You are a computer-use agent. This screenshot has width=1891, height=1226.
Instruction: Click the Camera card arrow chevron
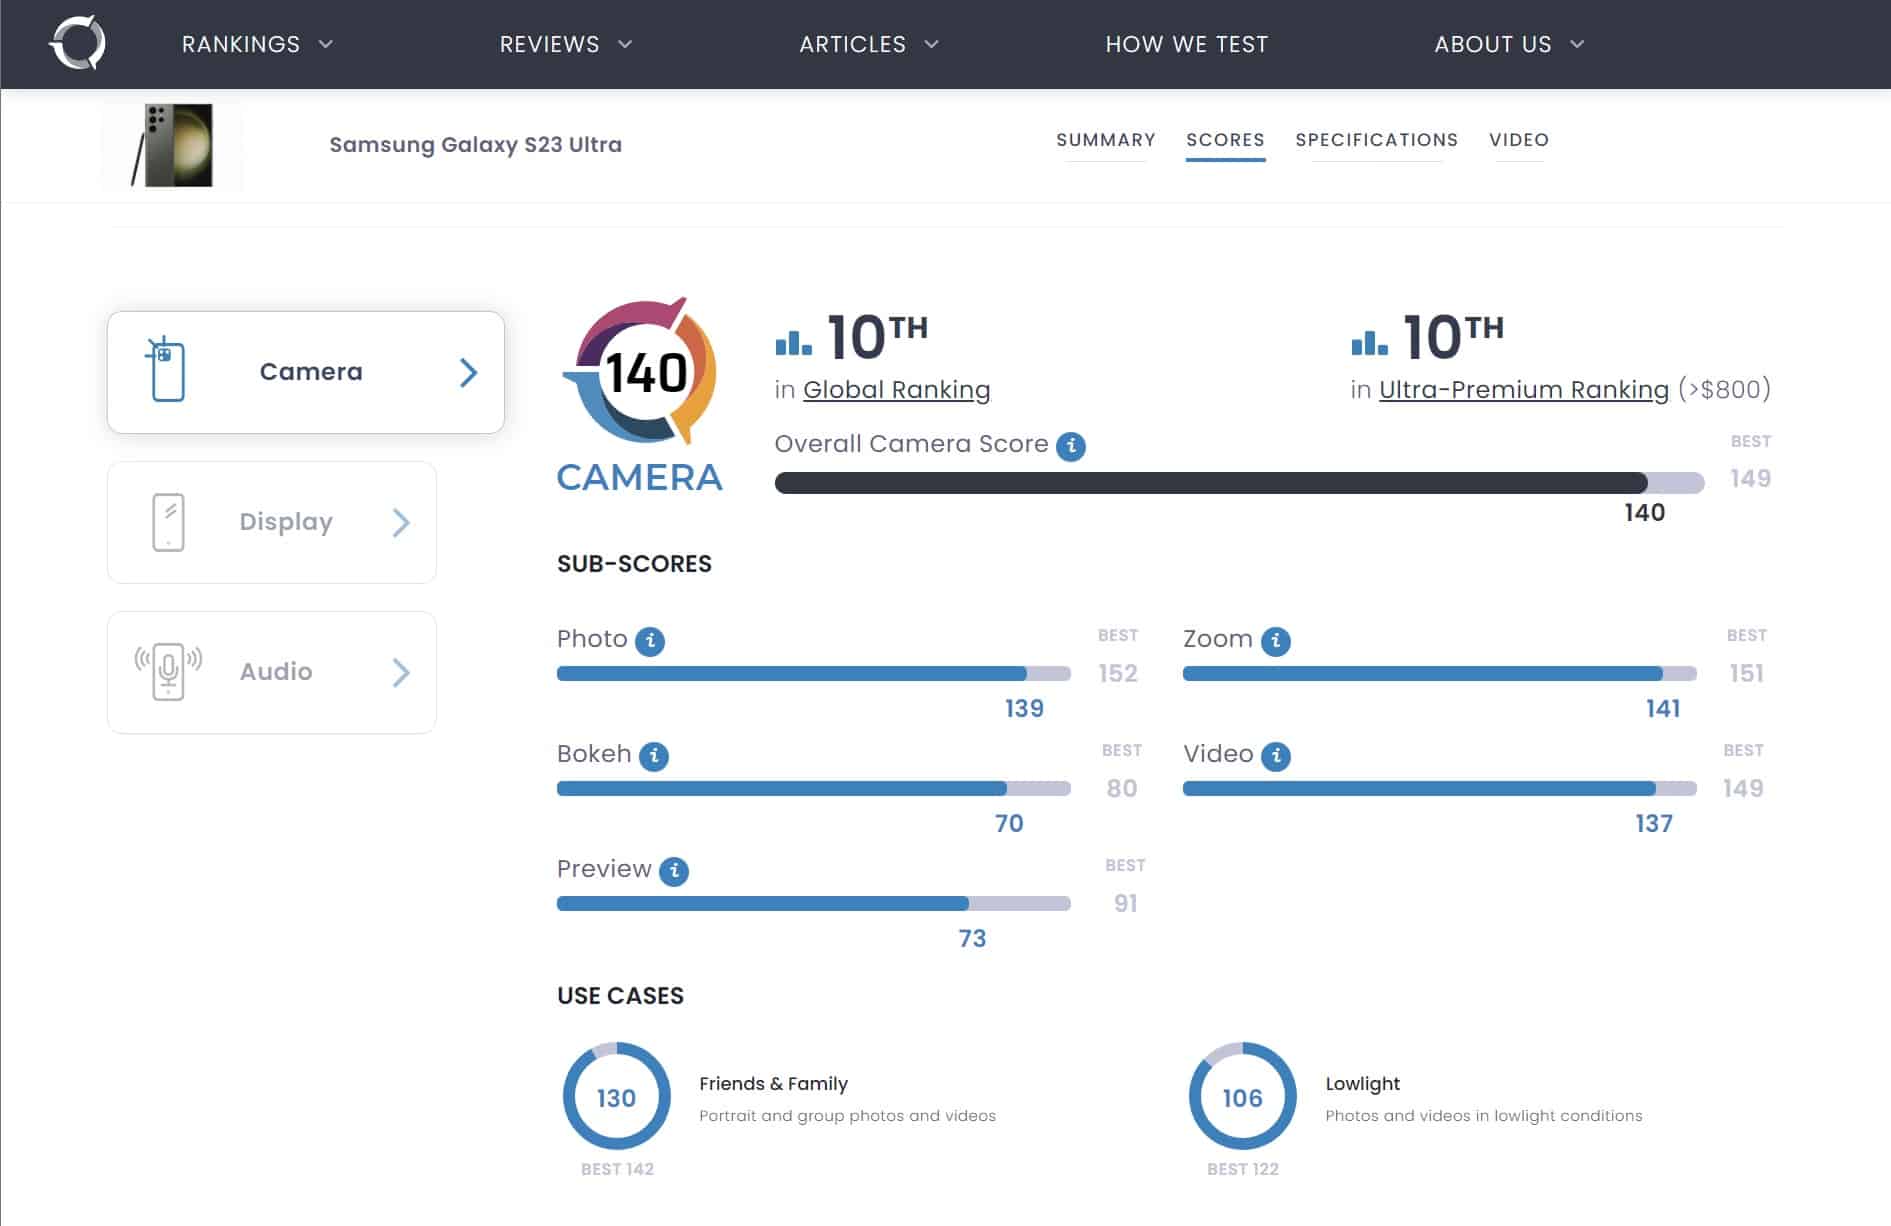(468, 373)
